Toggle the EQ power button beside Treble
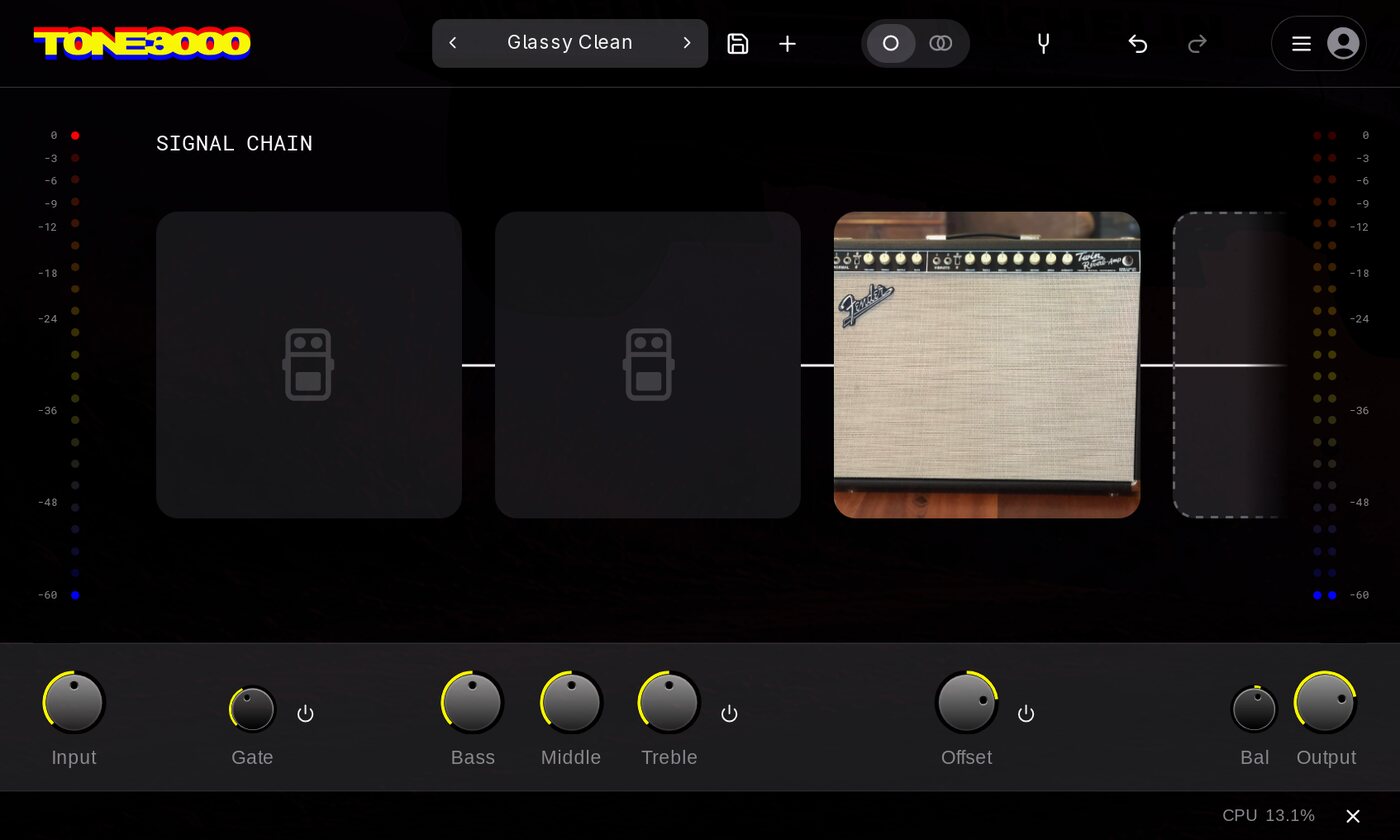The image size is (1400, 840). (730, 713)
